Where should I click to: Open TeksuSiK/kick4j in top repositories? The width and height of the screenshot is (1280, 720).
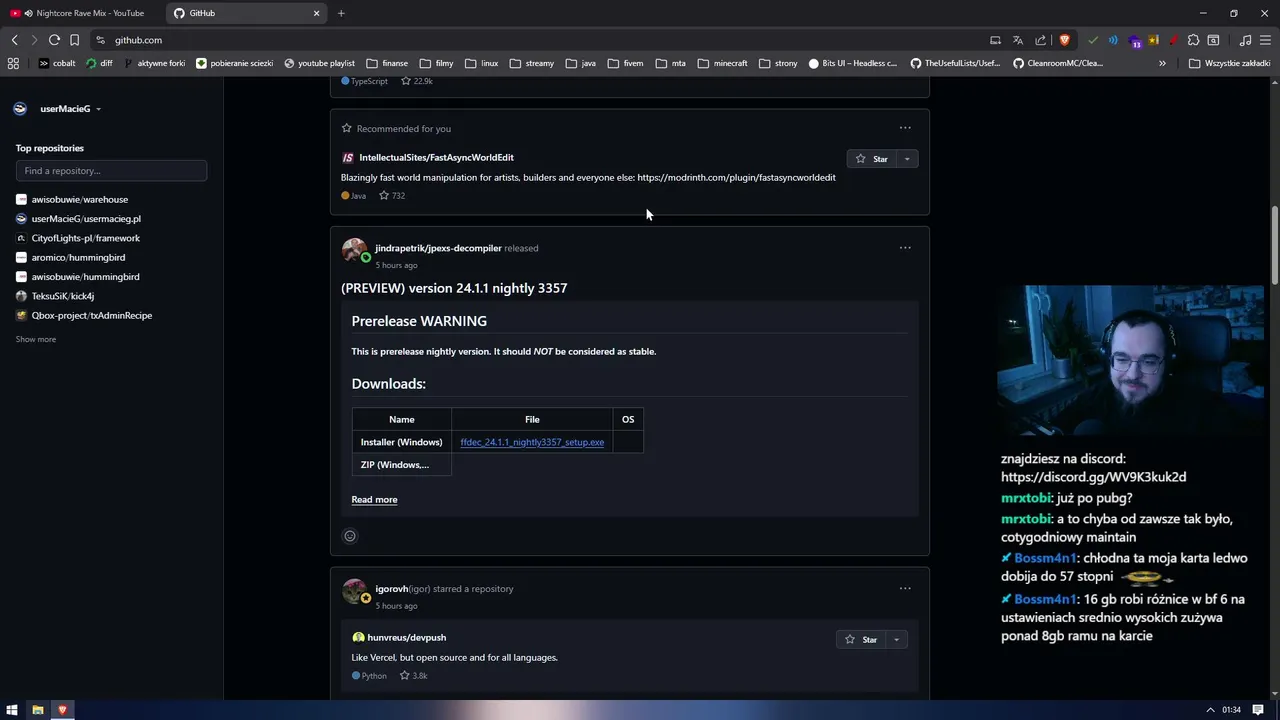pos(62,296)
